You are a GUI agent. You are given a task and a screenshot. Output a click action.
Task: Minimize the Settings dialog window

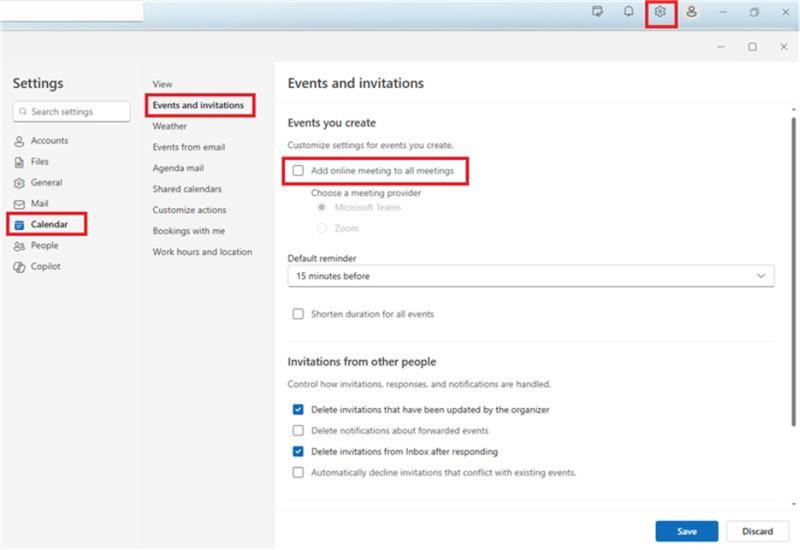[720, 46]
